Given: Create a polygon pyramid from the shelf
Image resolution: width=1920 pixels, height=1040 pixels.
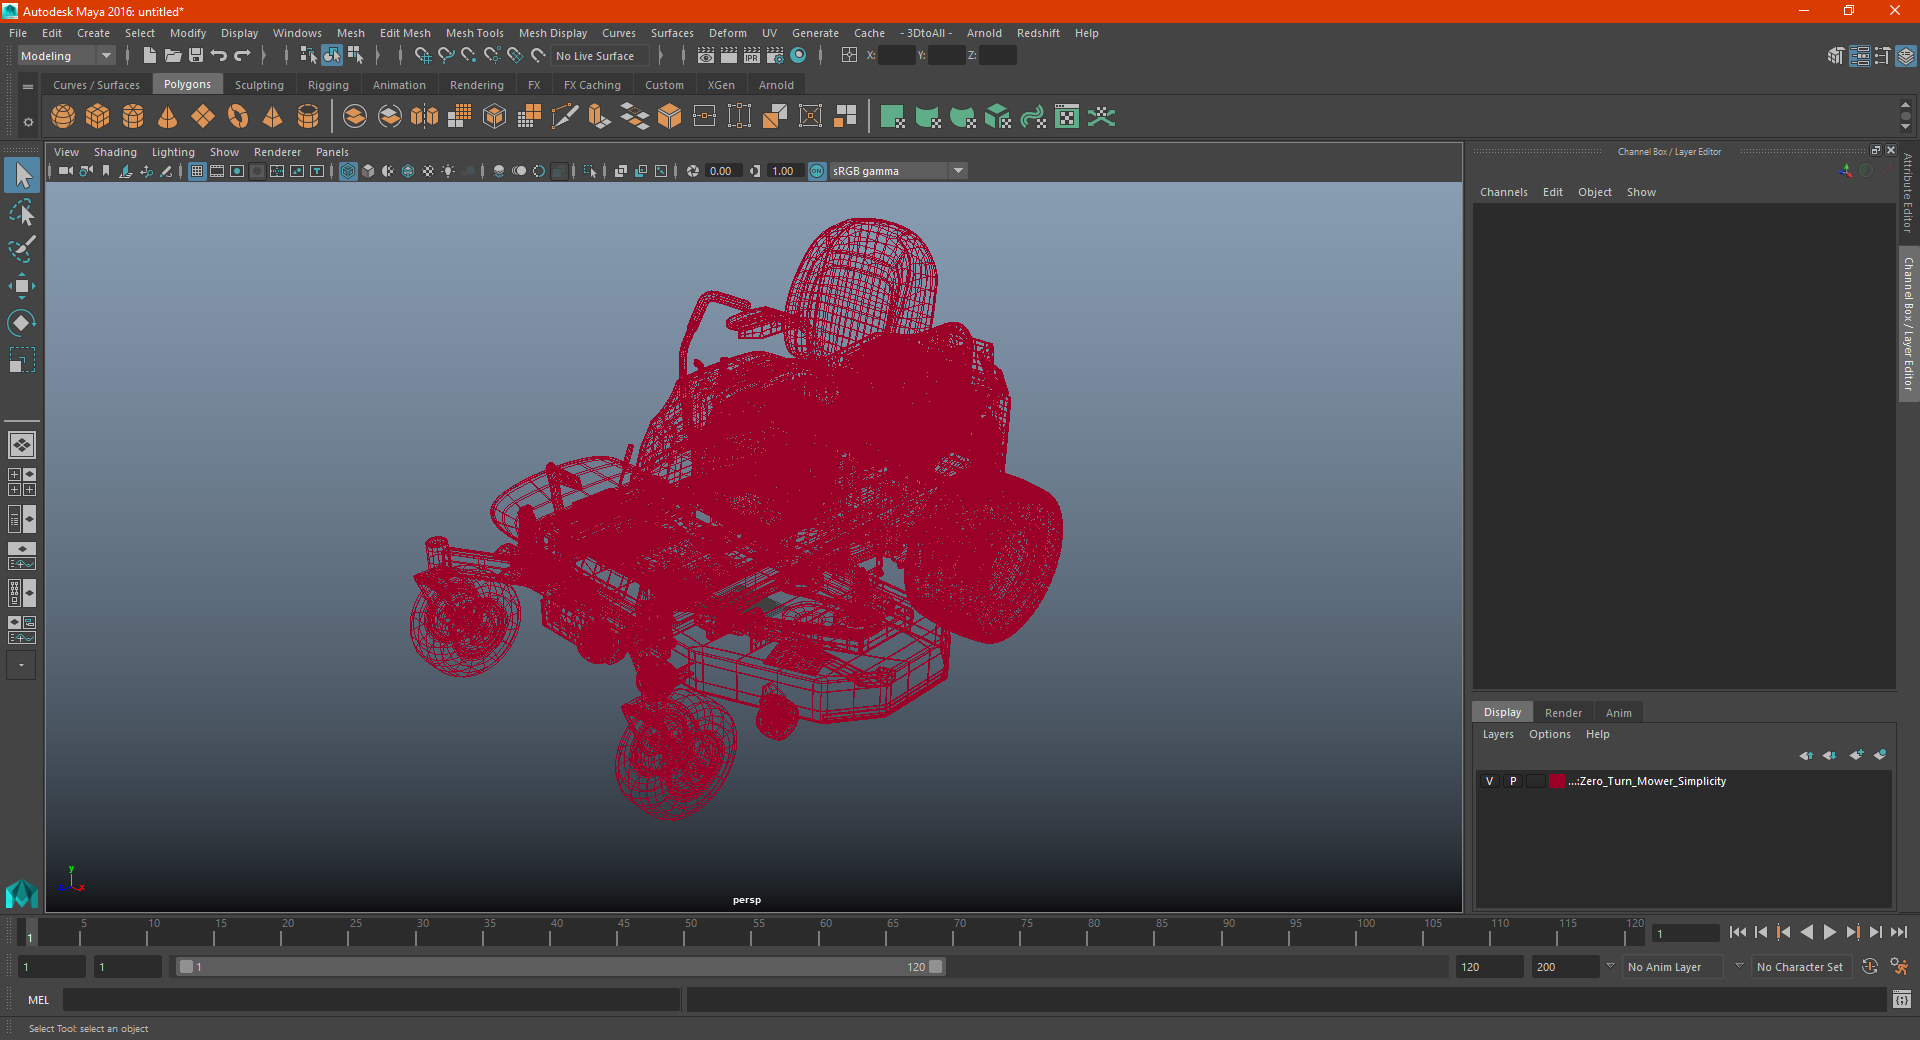Looking at the screenshot, I should 273,117.
